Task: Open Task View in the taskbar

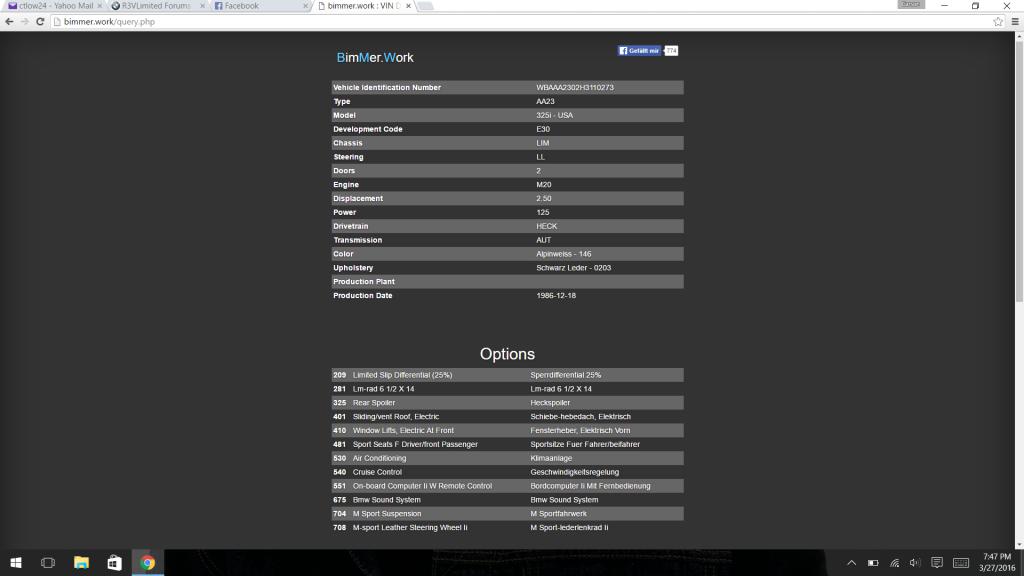Action: [48, 562]
